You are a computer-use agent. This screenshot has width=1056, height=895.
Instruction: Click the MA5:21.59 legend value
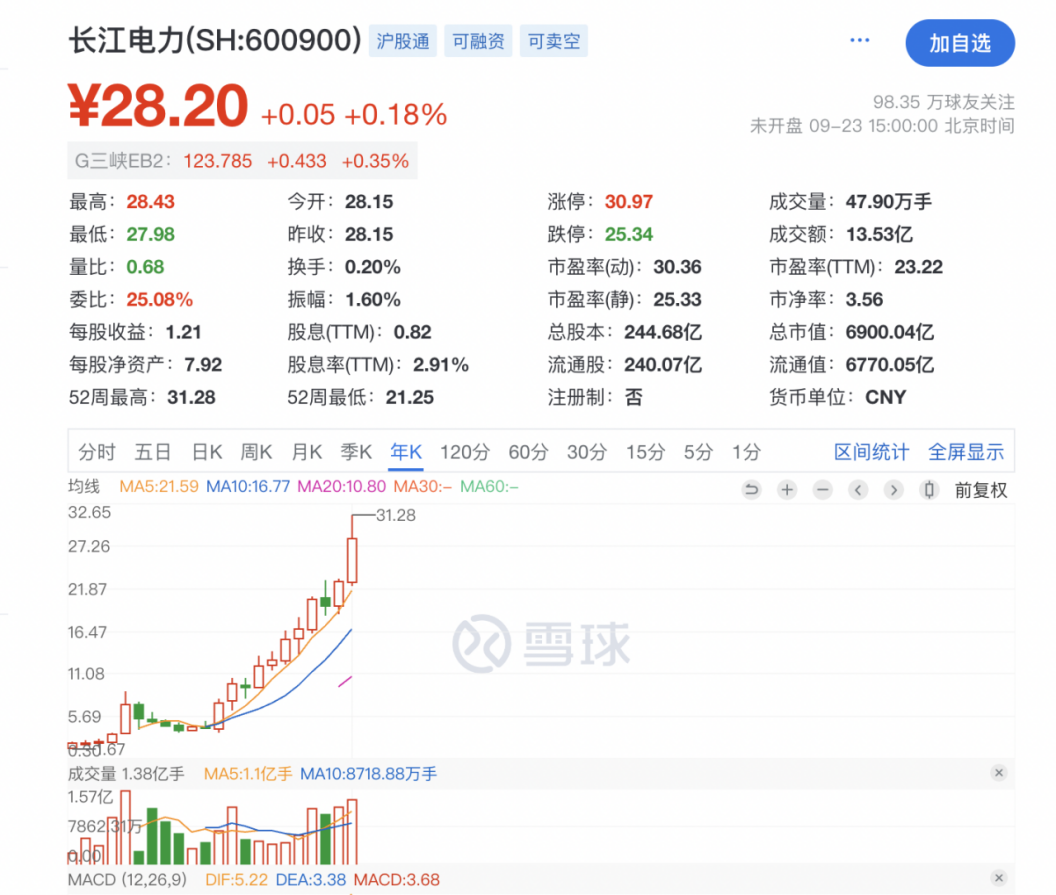pyautogui.click(x=159, y=486)
